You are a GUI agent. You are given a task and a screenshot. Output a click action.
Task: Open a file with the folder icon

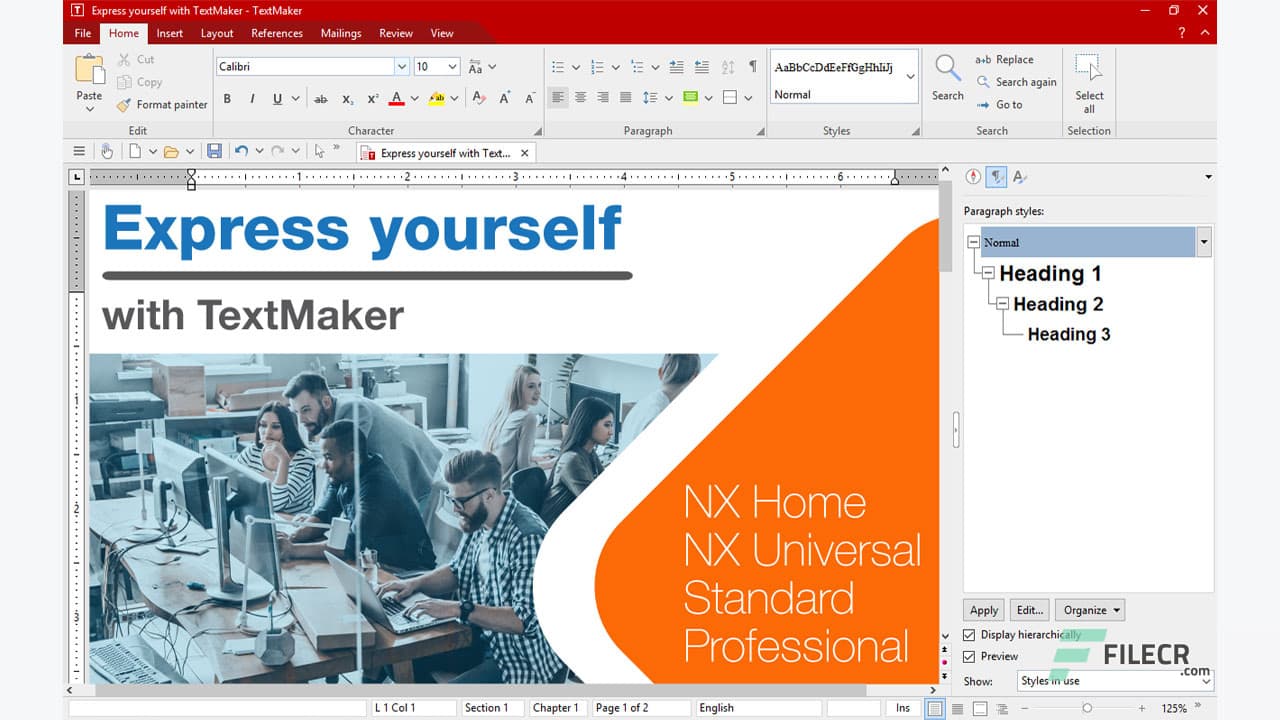(171, 151)
